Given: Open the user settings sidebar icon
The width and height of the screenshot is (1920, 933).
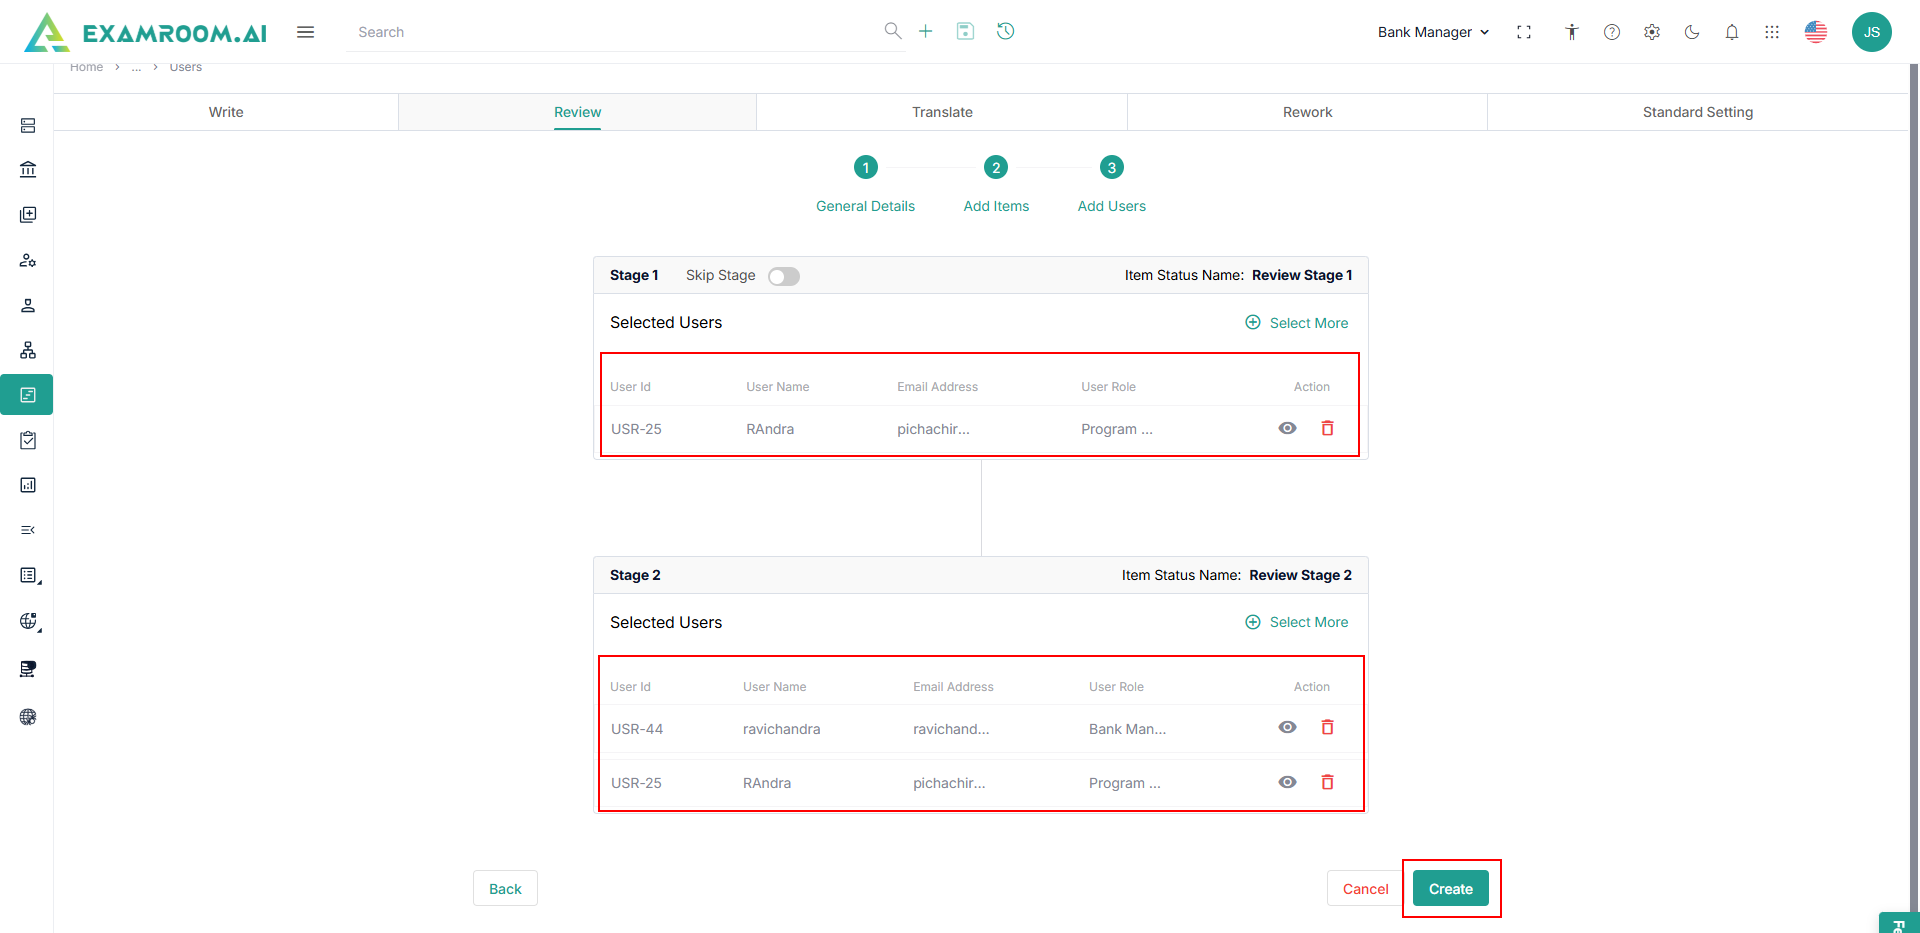Looking at the screenshot, I should tap(28, 260).
